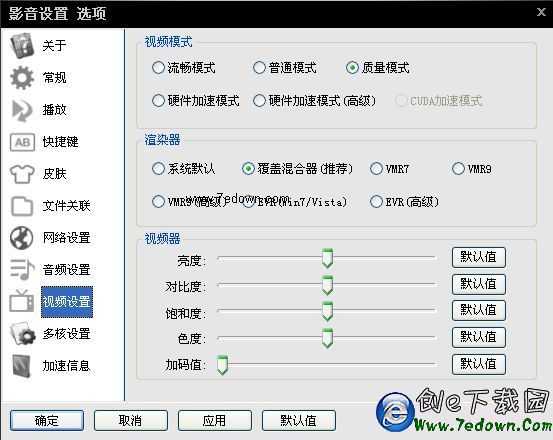Select VMR9 renderer option
553x440 pixels.
coord(458,169)
